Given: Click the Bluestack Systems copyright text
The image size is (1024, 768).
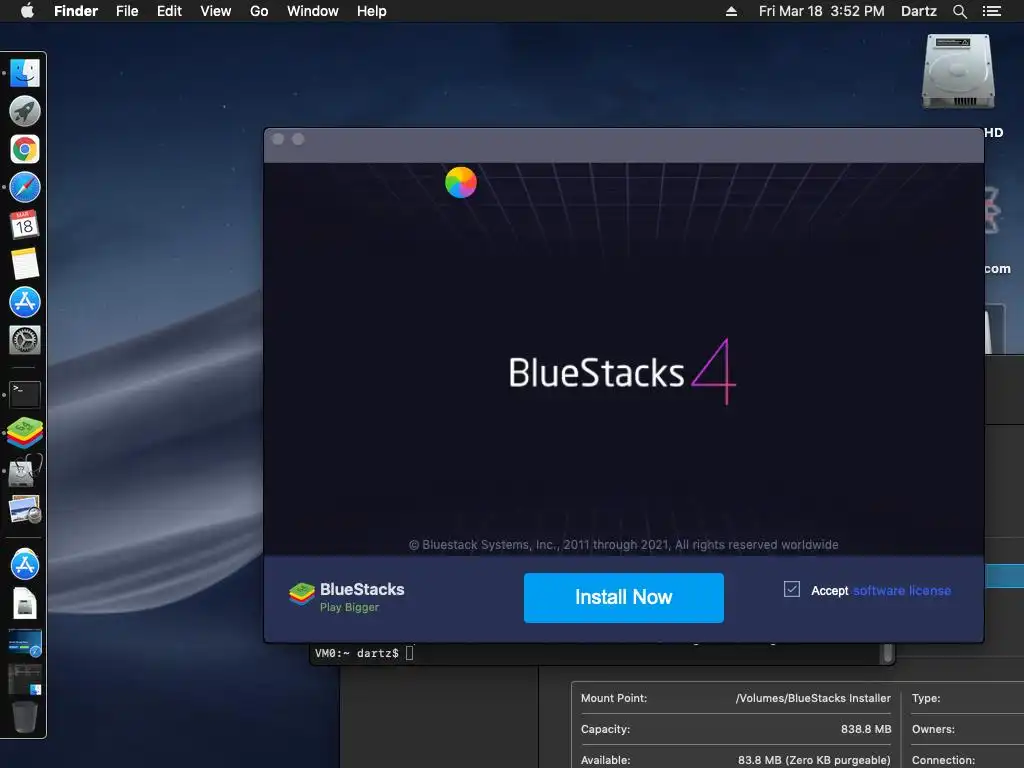Looking at the screenshot, I should [x=624, y=545].
